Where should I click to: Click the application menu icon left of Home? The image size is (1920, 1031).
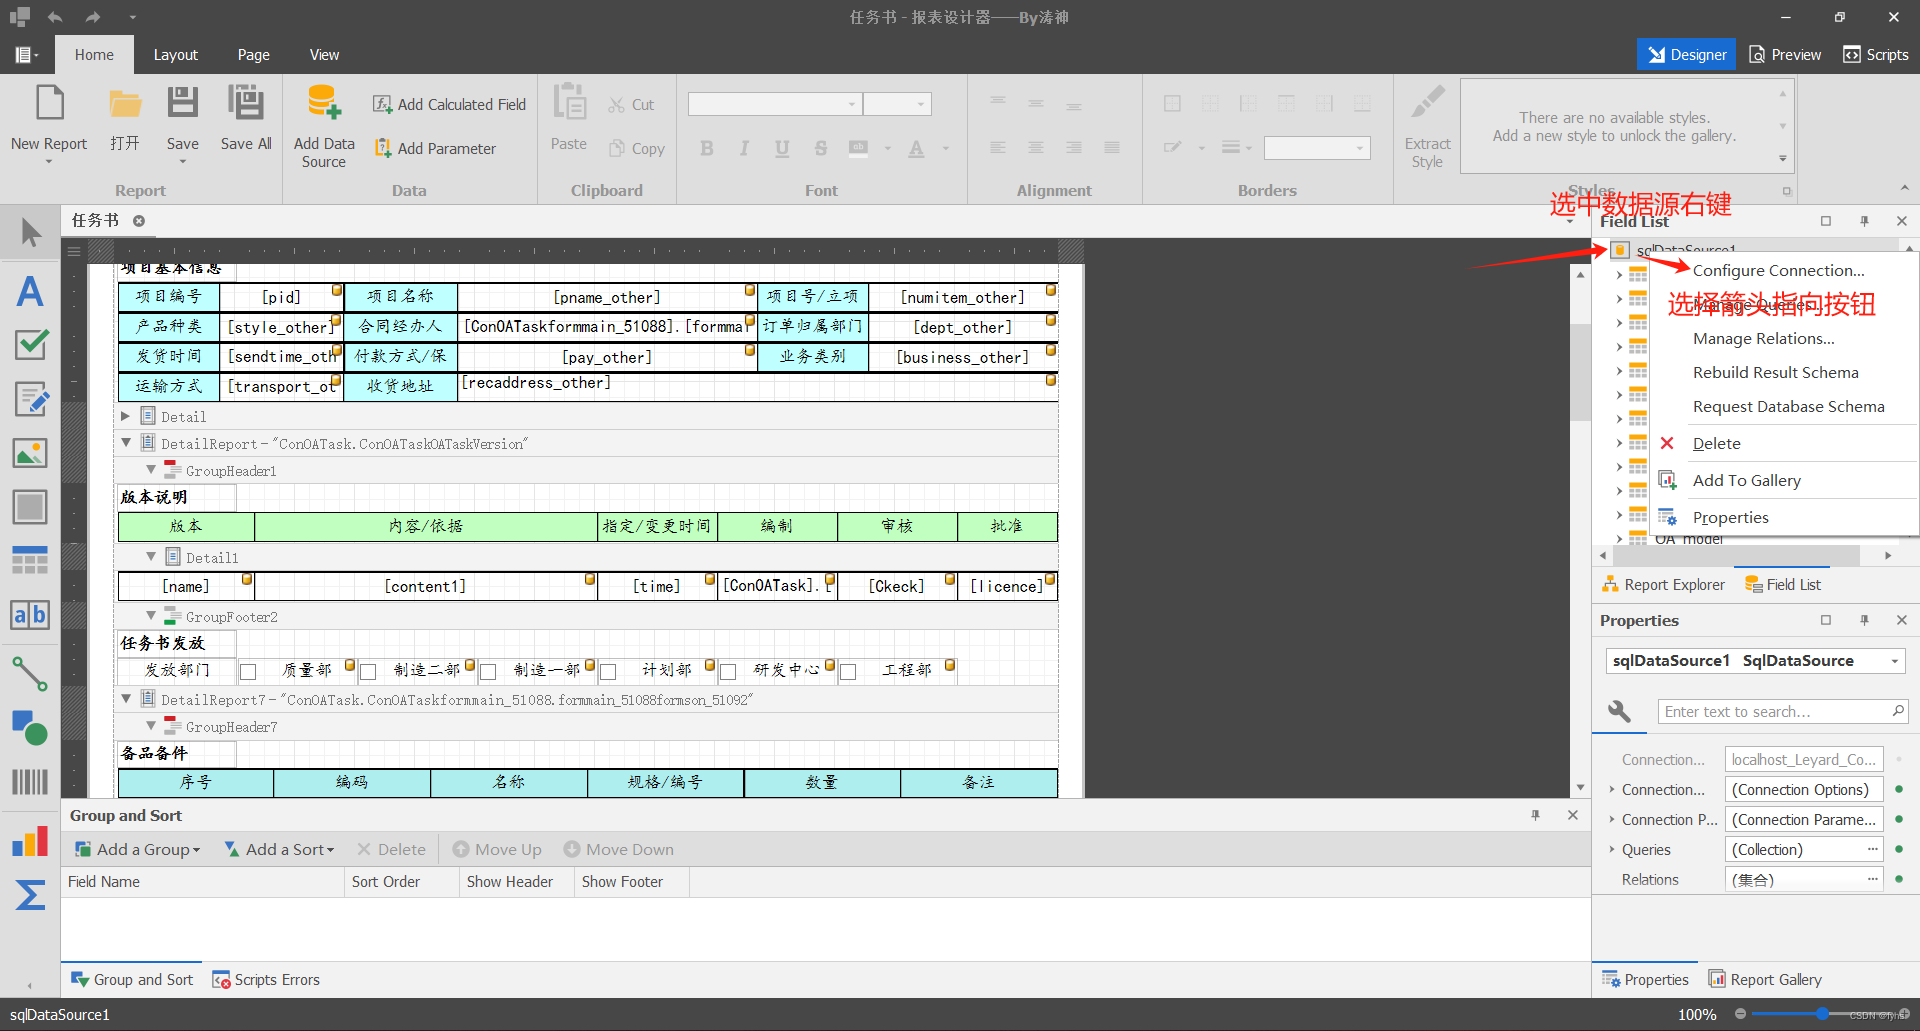(x=26, y=55)
